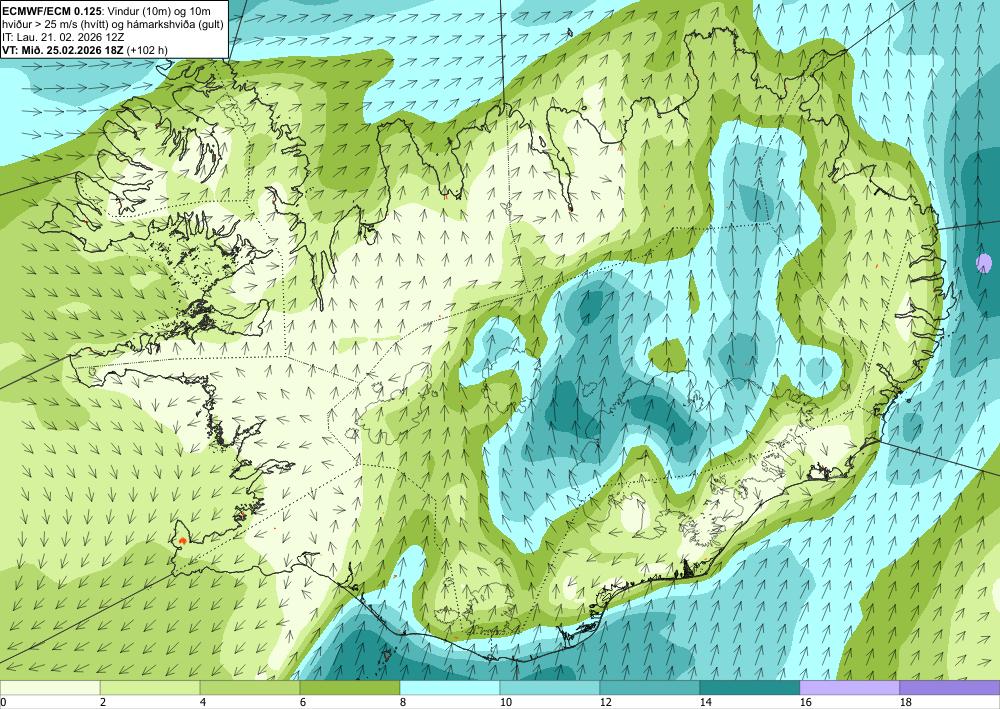Click the 8–10 m/s light cyan legend swatch

(450, 687)
